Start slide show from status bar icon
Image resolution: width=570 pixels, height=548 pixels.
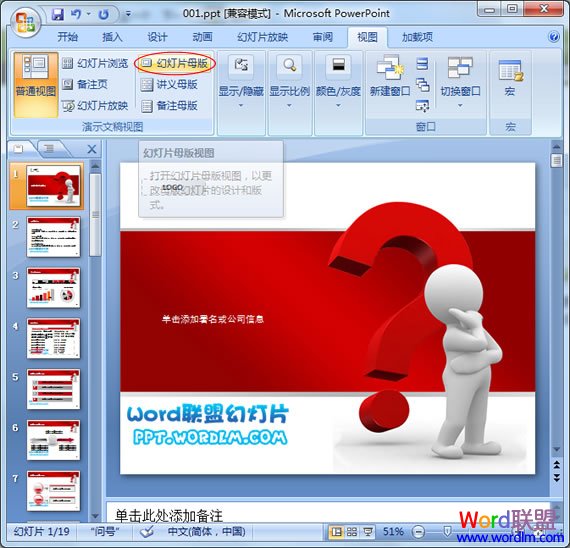[x=368, y=532]
